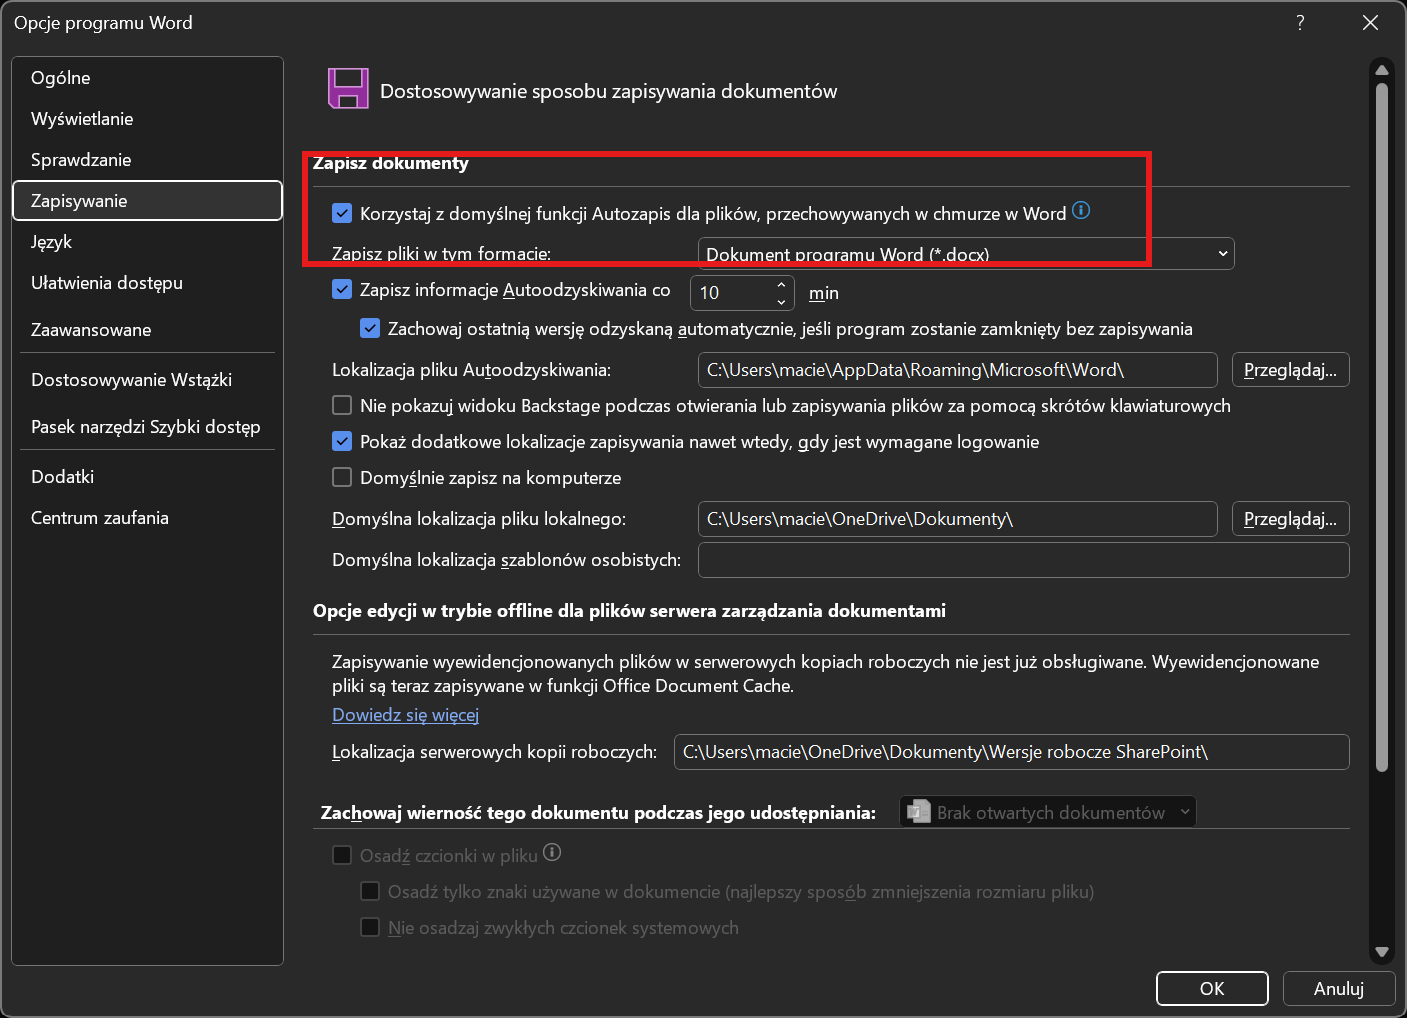Screen dimensions: 1407x1018
Task: Click the 'Dowiedz się więcej' link
Action: [405, 715]
